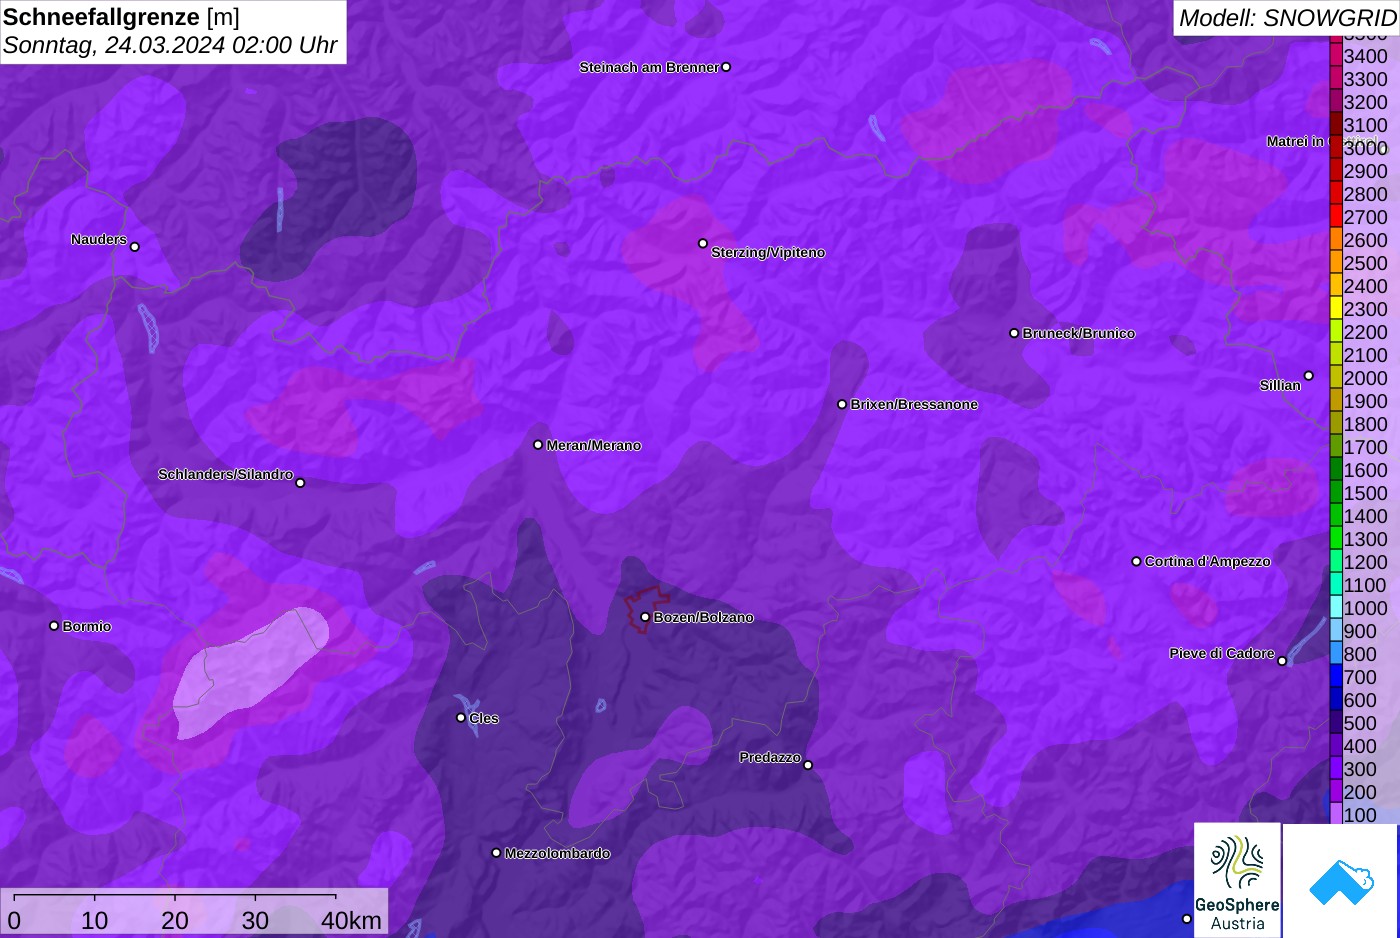
Task: Click the 'Mezzolombardo' label text
Action: pyautogui.click(x=557, y=853)
